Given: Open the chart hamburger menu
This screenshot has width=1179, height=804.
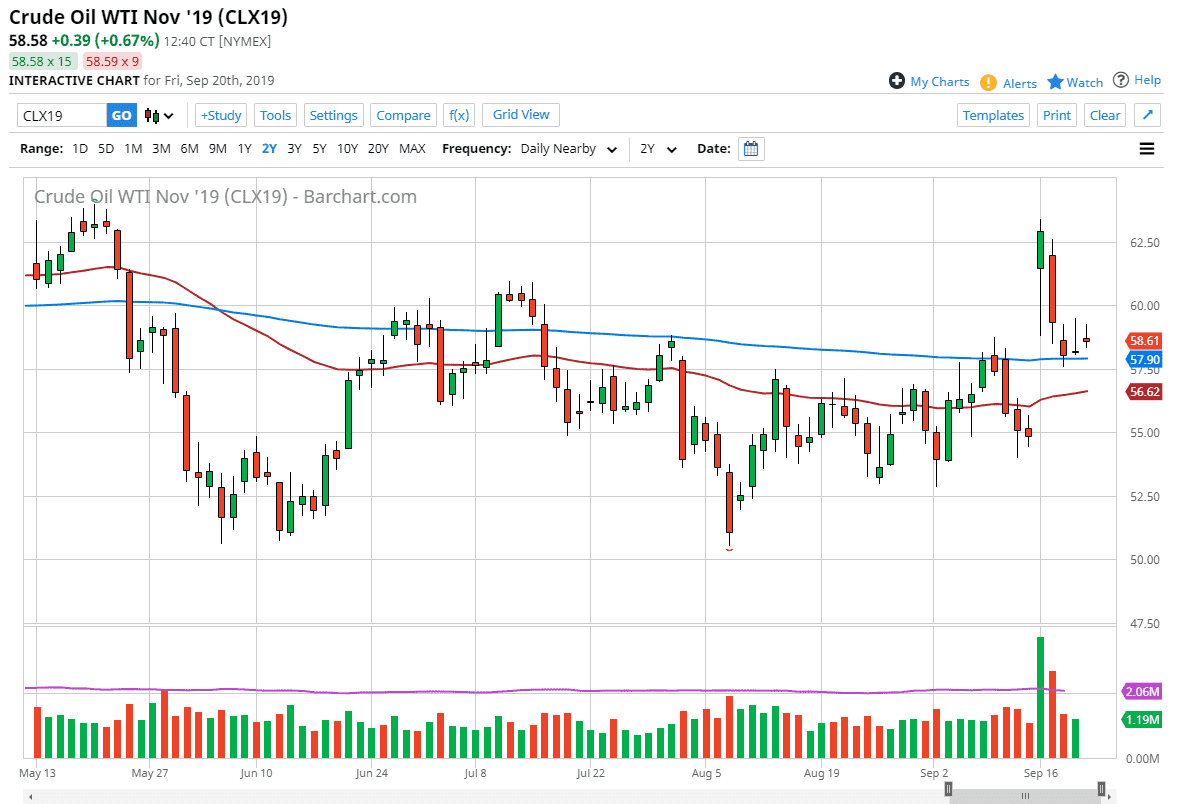Looking at the screenshot, I should click(x=1146, y=148).
